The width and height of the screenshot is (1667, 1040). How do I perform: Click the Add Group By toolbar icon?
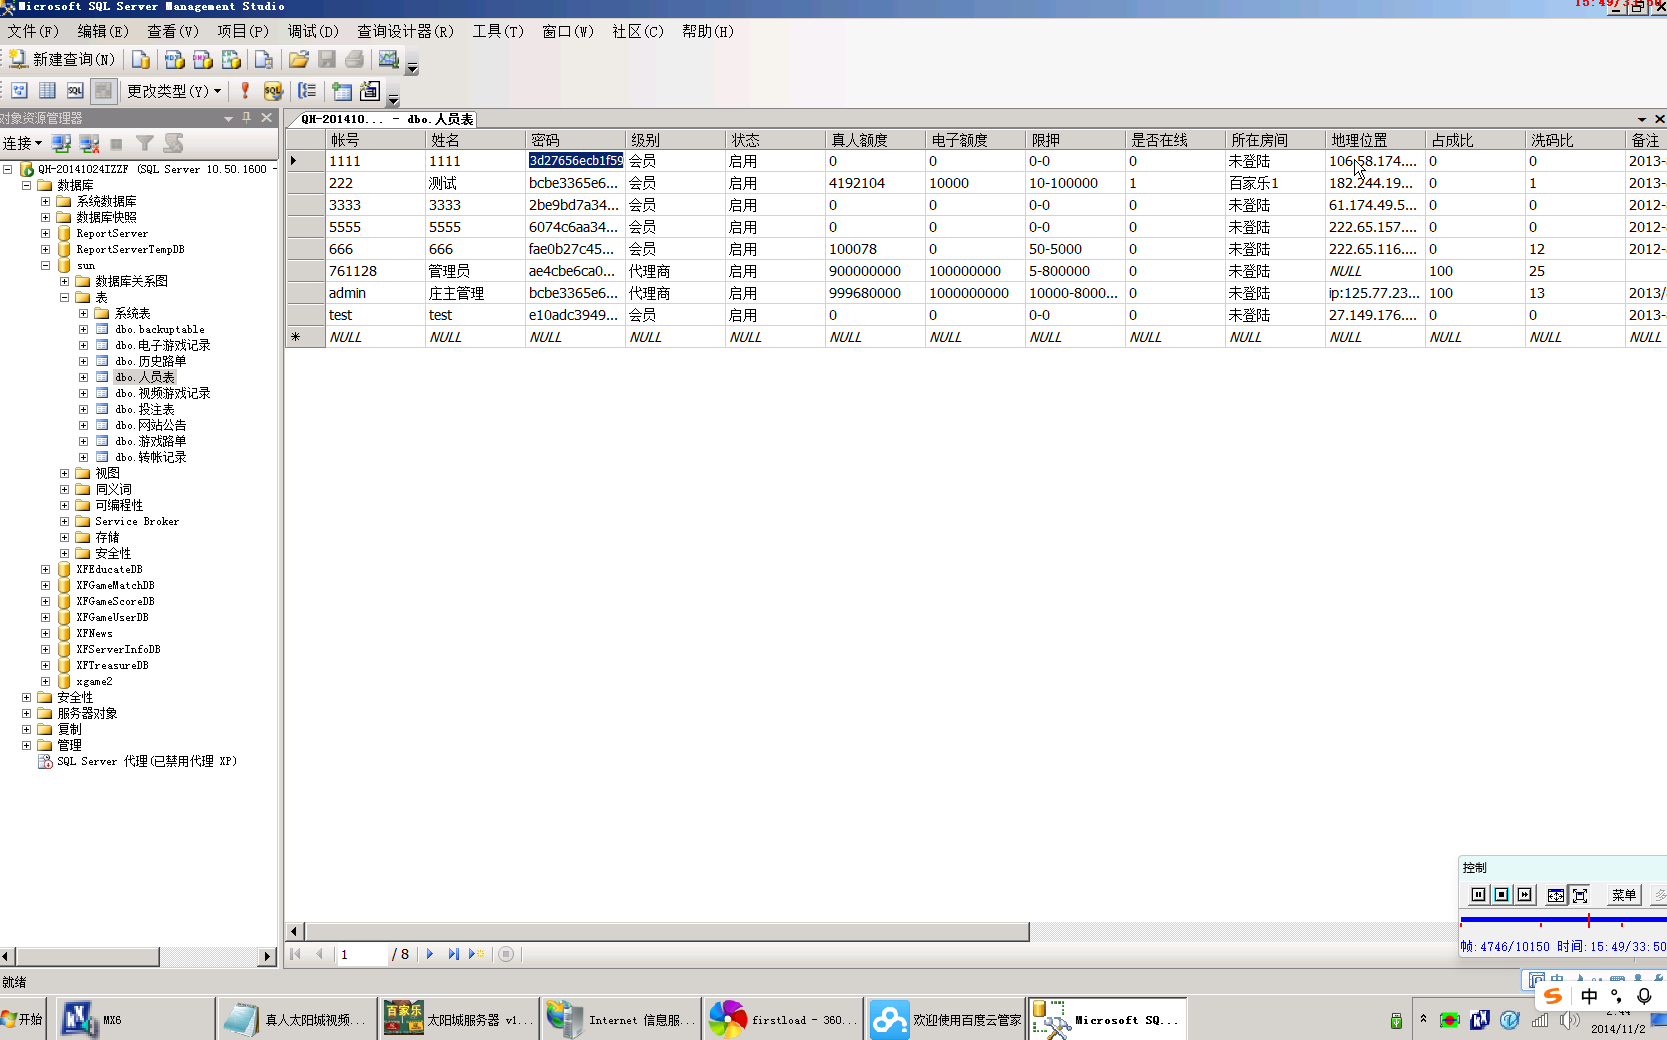click(307, 91)
